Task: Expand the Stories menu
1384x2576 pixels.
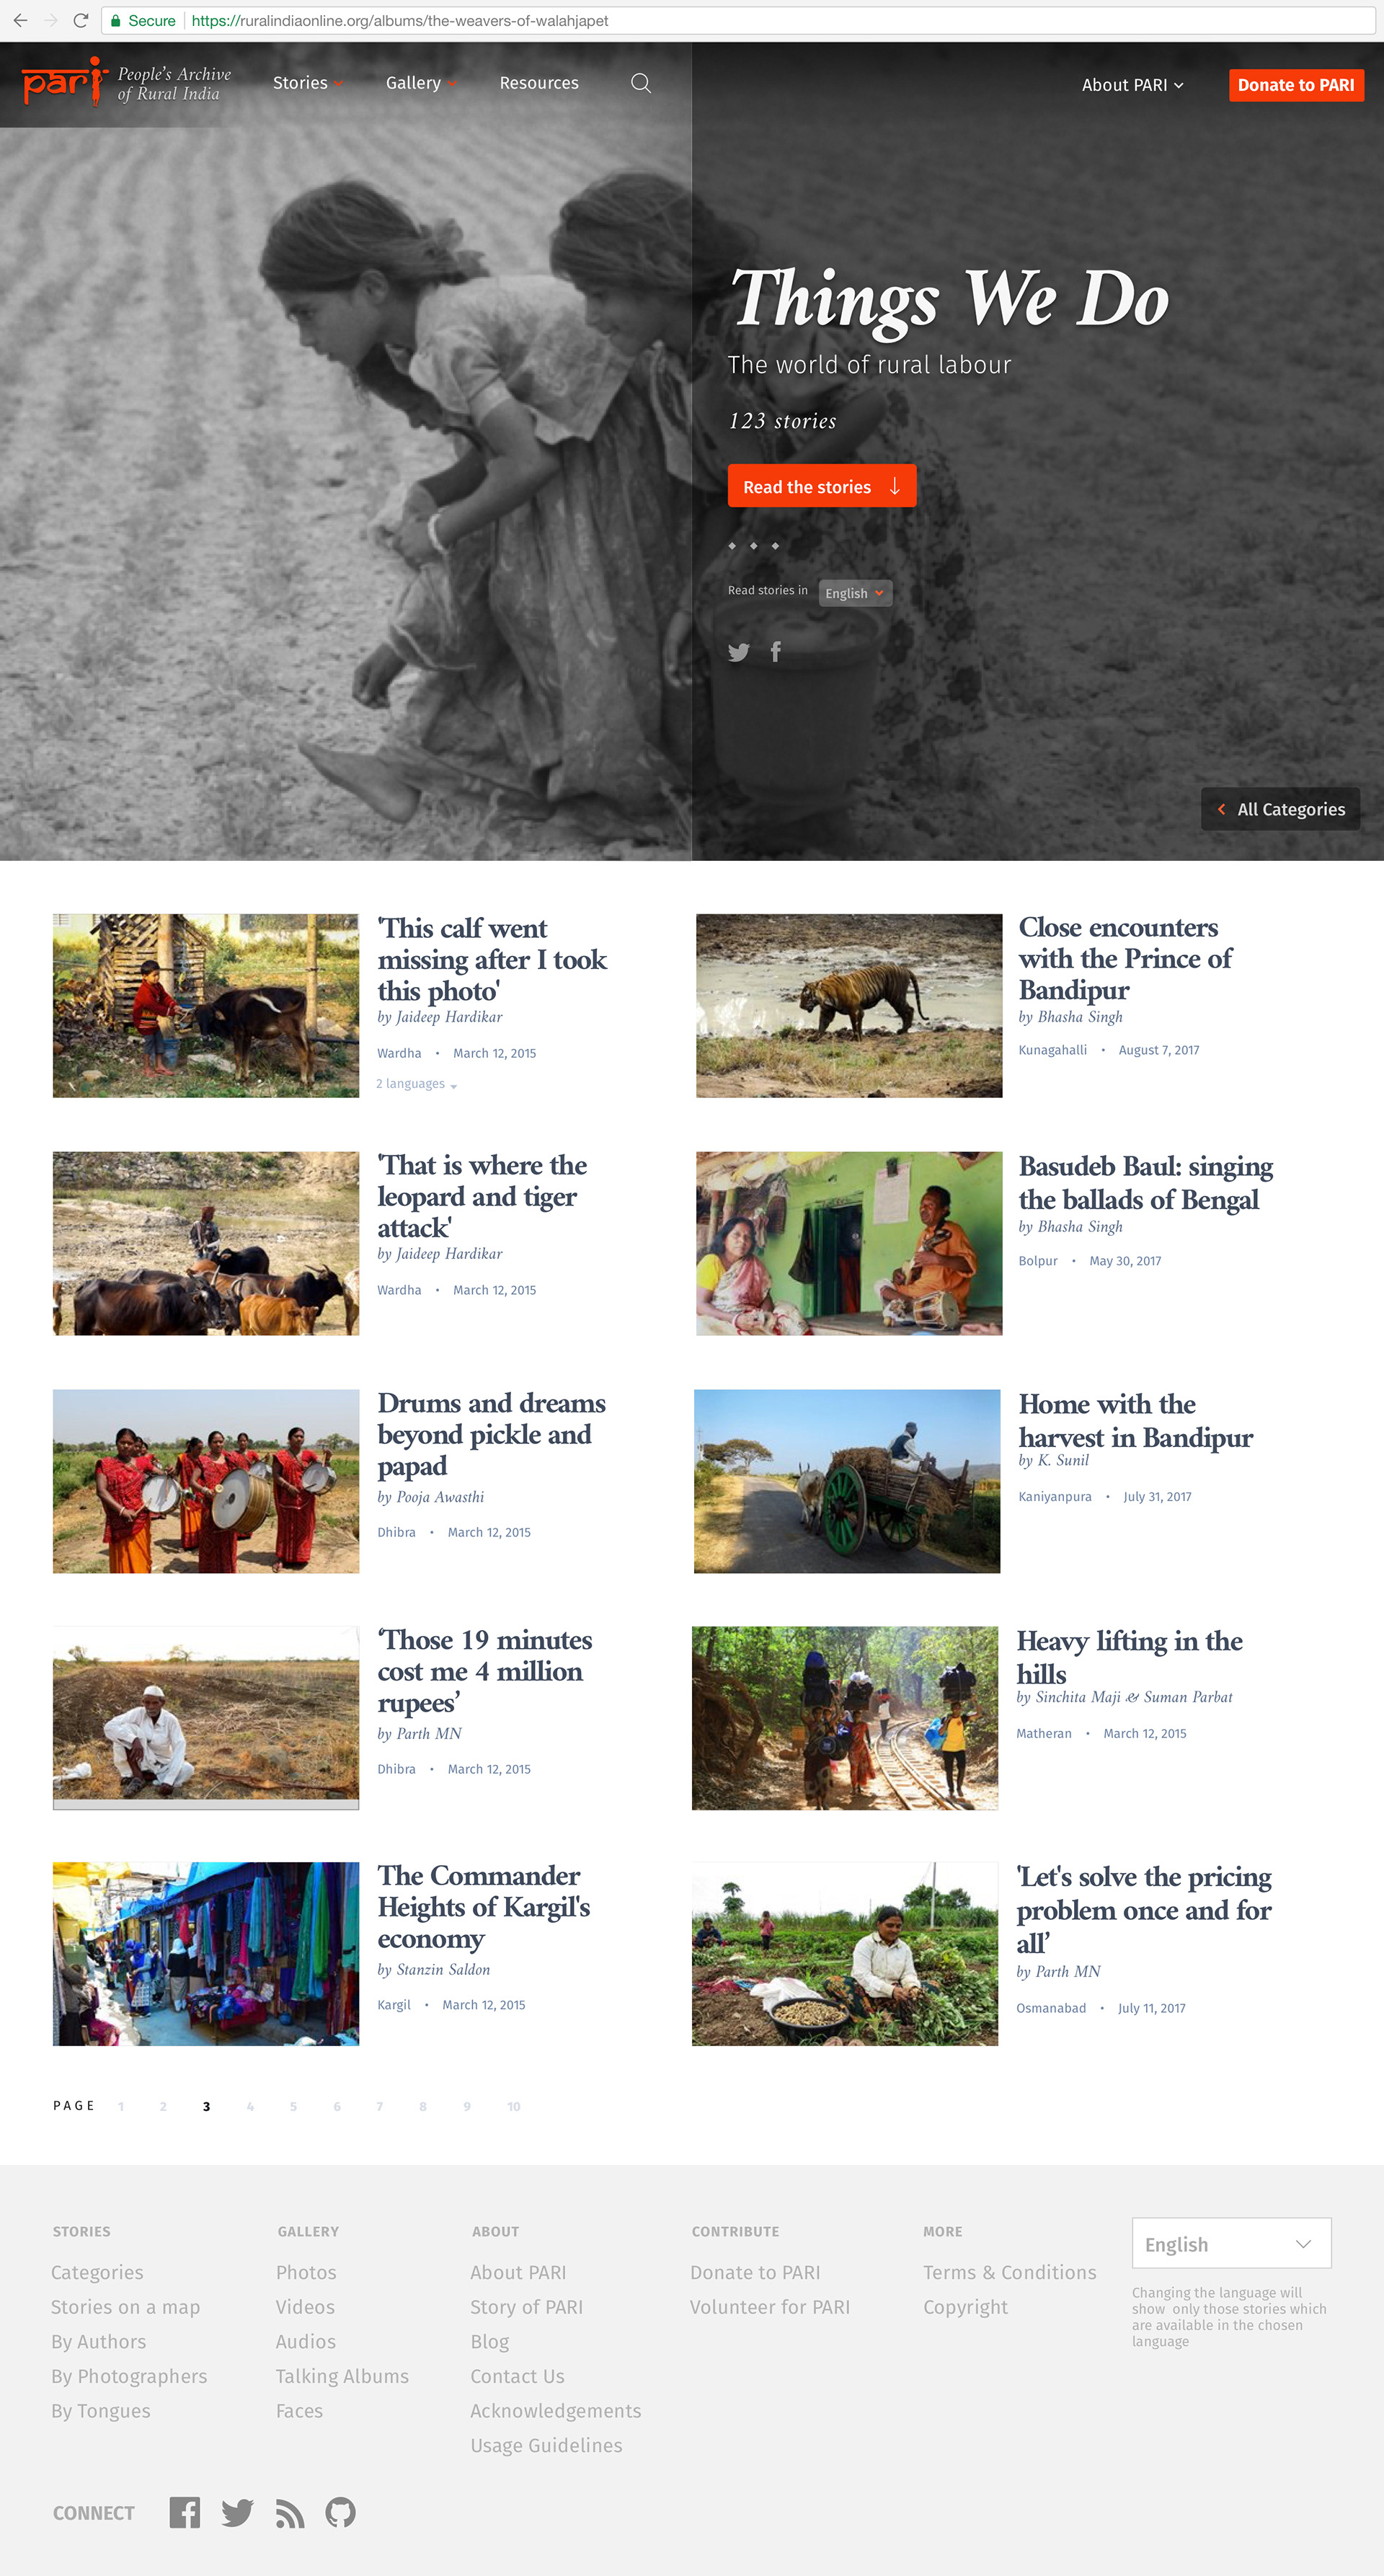Action: [x=308, y=83]
